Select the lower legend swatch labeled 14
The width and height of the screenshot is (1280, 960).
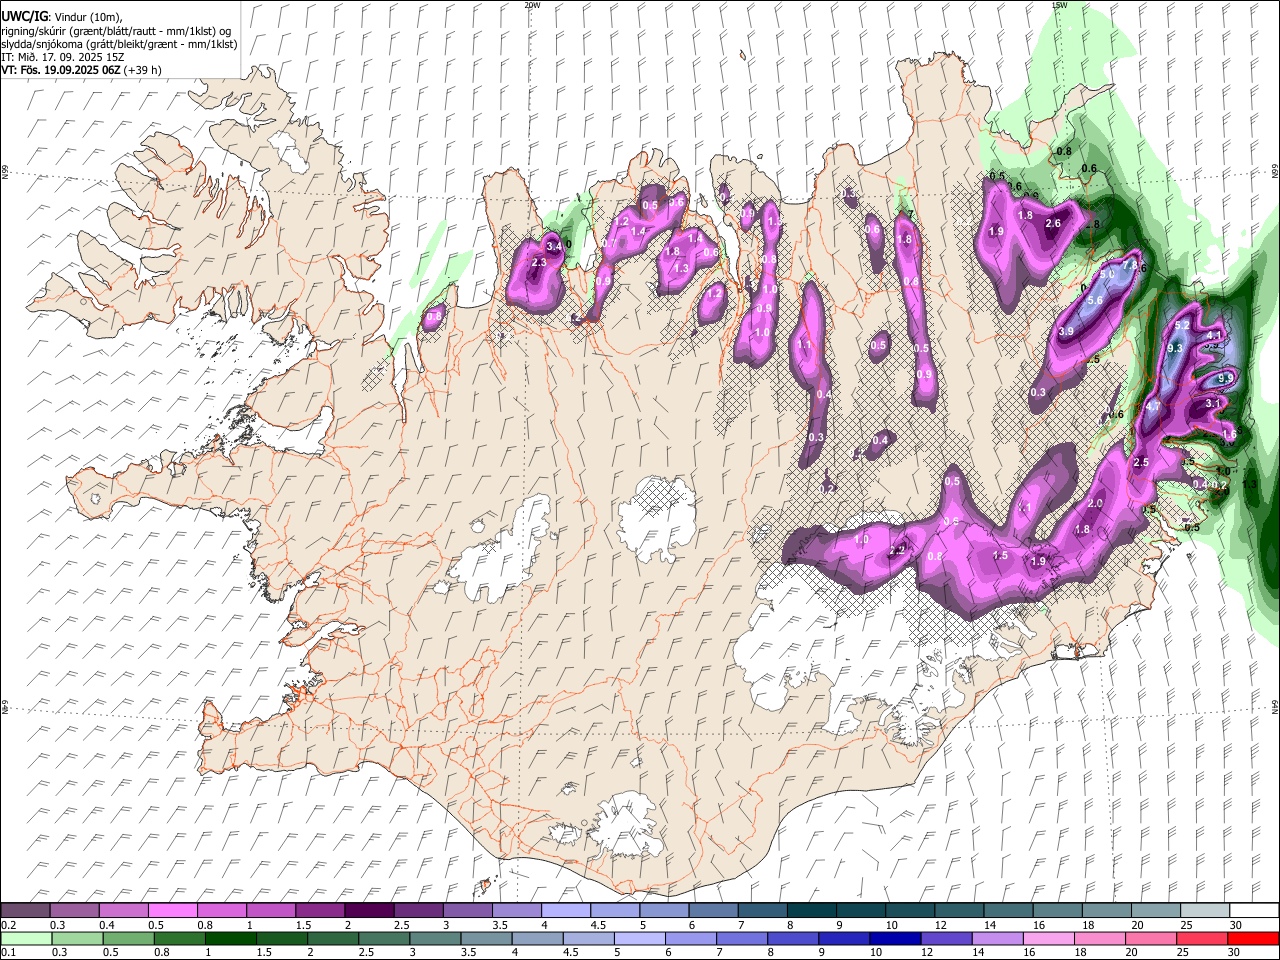pyautogui.click(x=998, y=939)
